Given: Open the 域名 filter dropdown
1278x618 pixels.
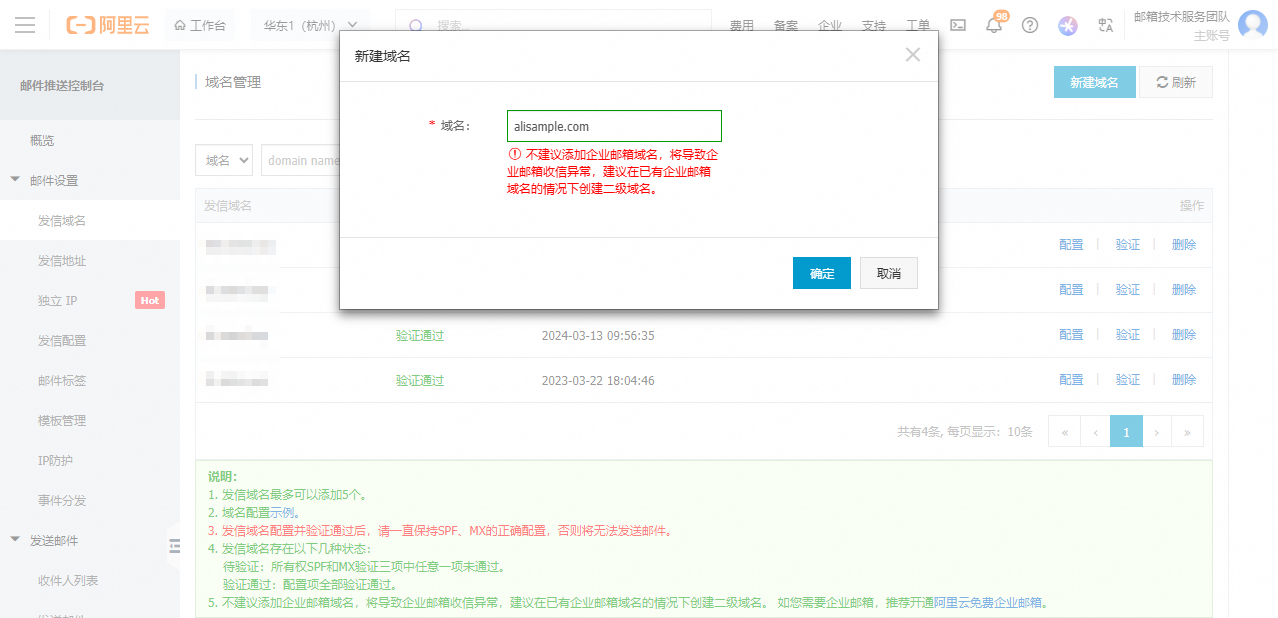Looking at the screenshot, I should [x=224, y=160].
